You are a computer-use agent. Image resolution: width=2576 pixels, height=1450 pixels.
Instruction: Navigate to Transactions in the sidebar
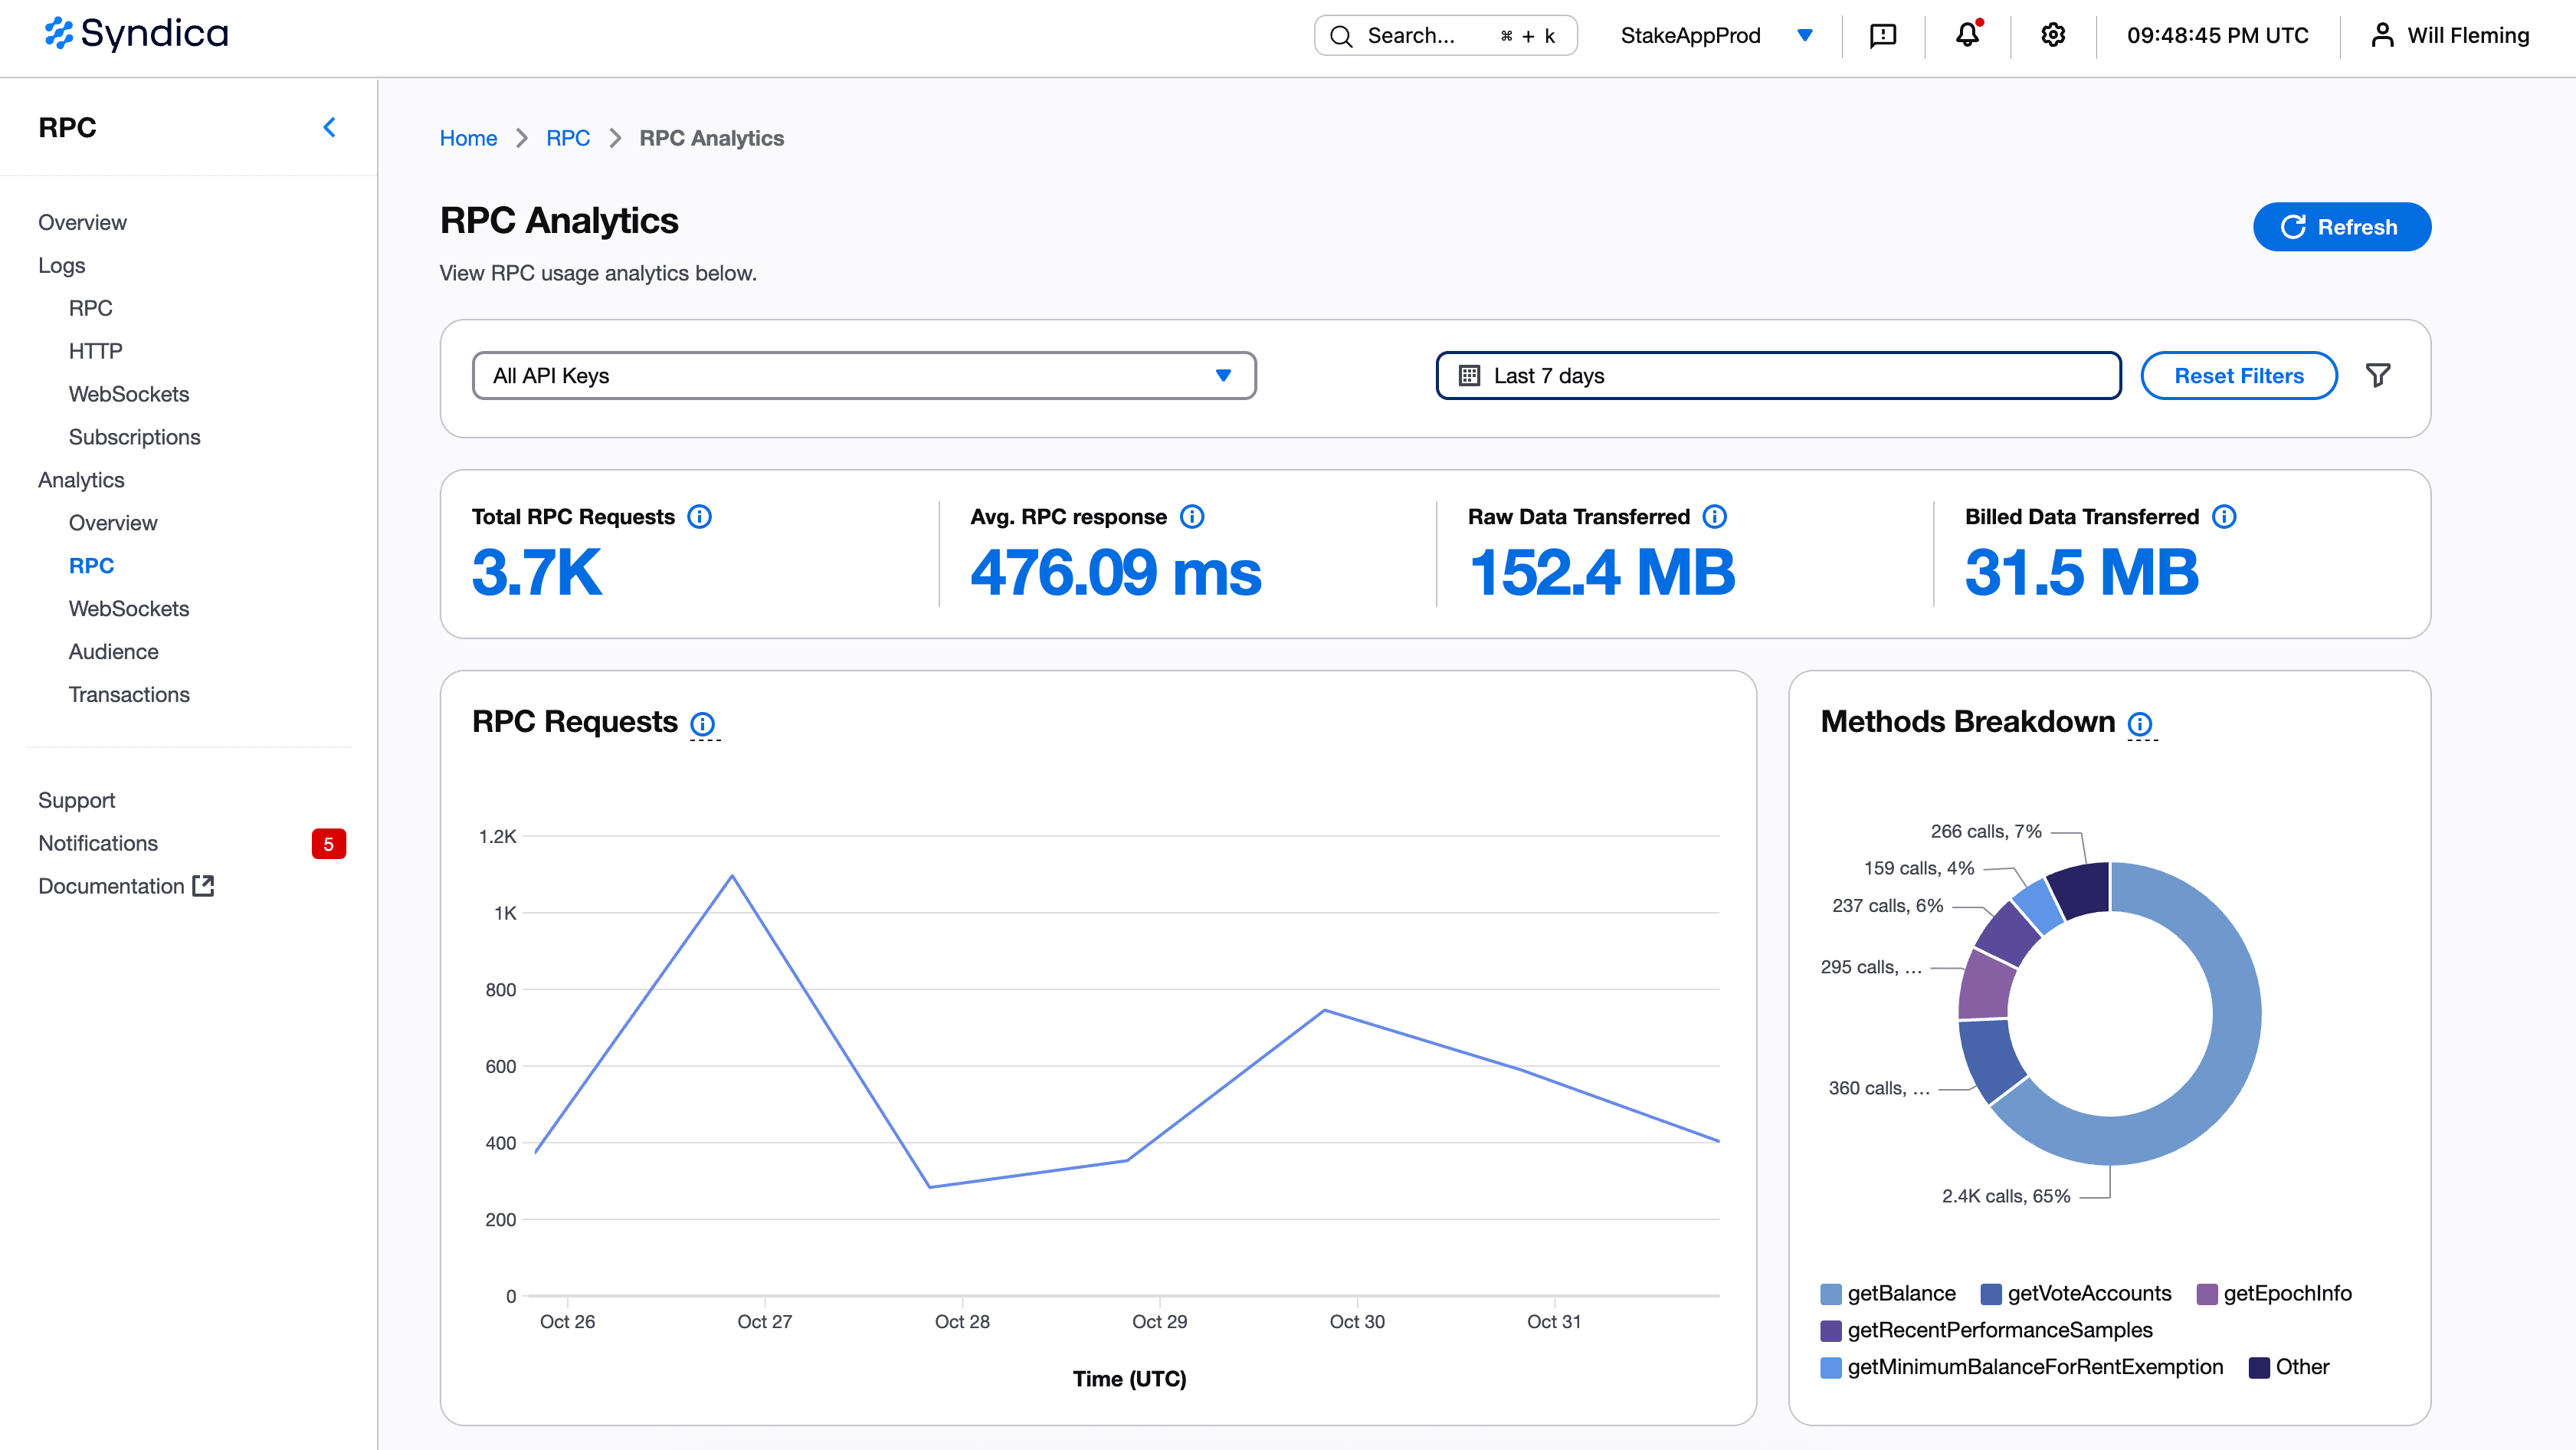(129, 694)
